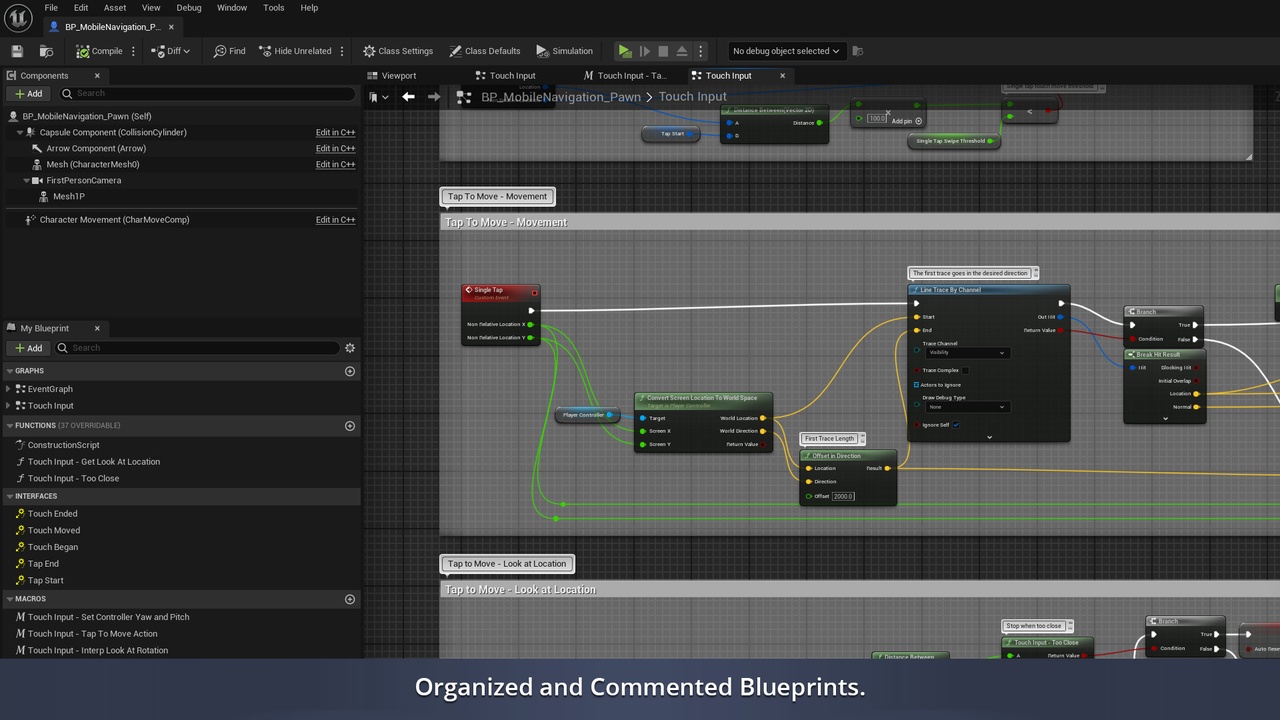Click the Stop playback icon
This screenshot has height=720, width=1280.
[x=662, y=51]
